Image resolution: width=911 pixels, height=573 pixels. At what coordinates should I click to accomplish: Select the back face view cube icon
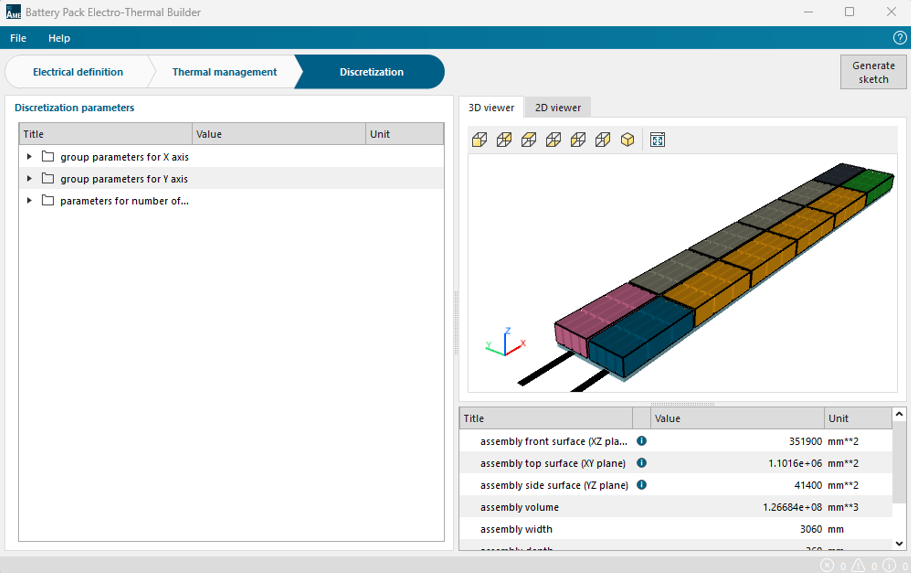pos(504,140)
